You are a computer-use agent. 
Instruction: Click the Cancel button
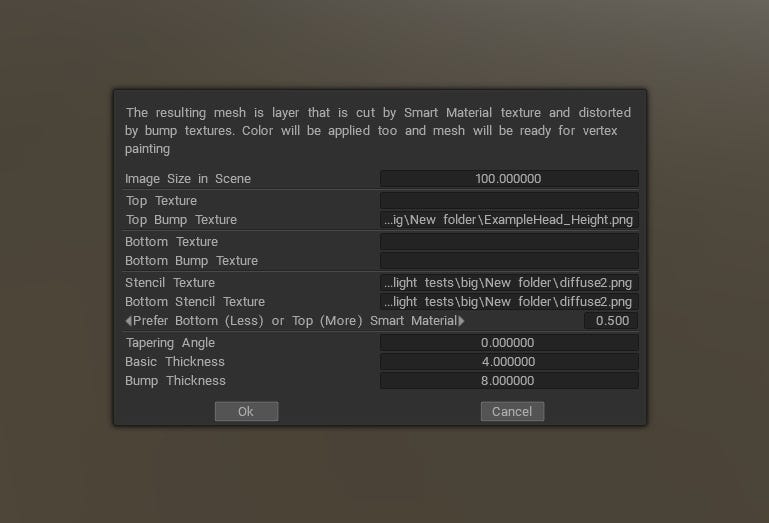[x=512, y=411]
